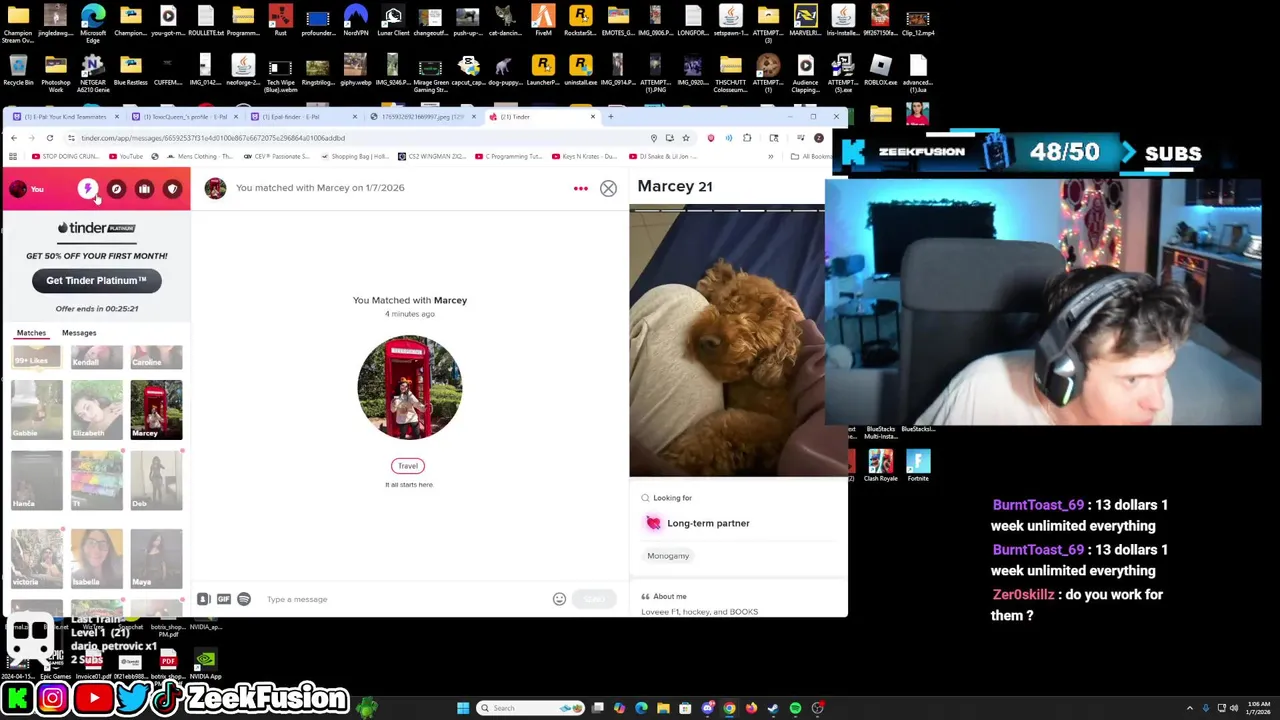The image size is (1280, 720).
Task: Close the Marcey conversation with X icon
Action: pos(608,188)
